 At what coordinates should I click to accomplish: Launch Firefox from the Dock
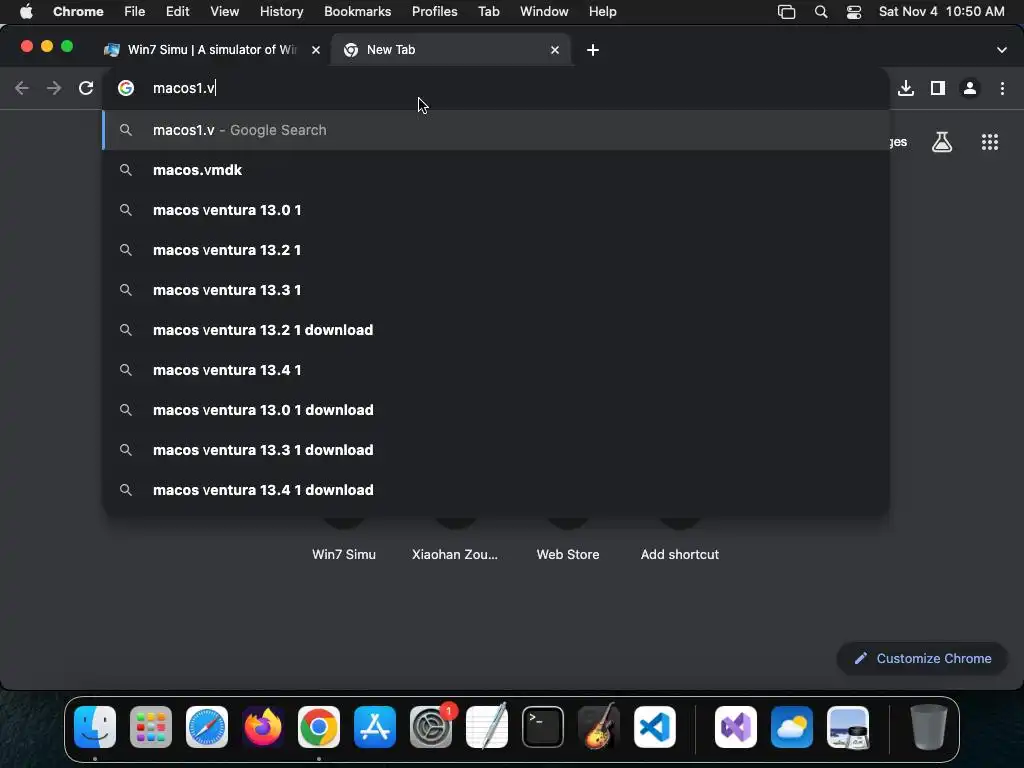[263, 727]
